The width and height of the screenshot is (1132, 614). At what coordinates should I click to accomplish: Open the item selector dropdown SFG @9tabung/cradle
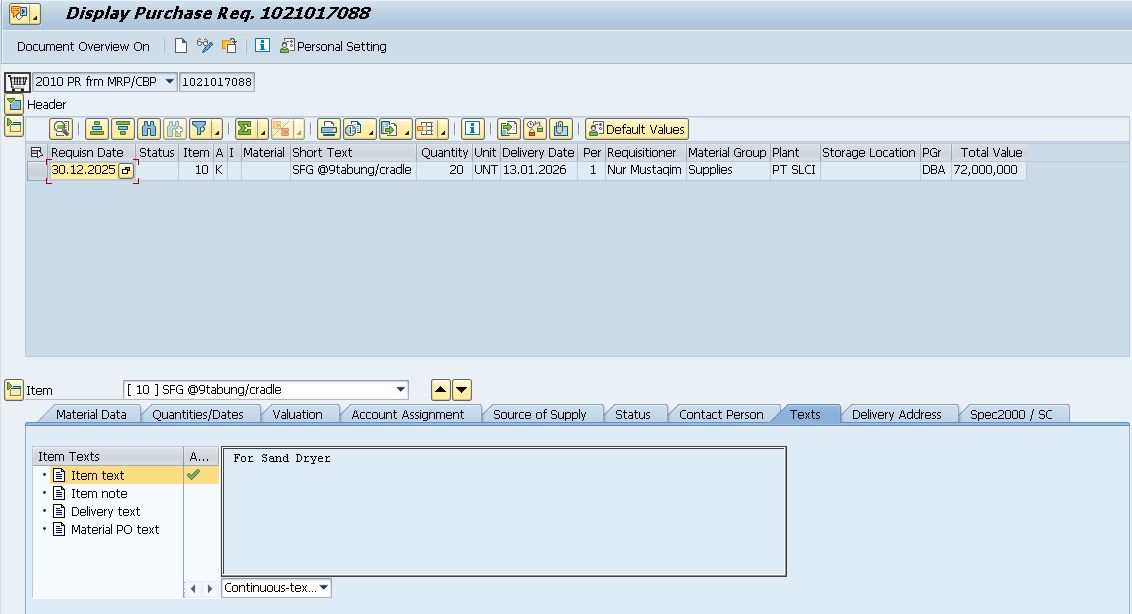click(x=400, y=390)
